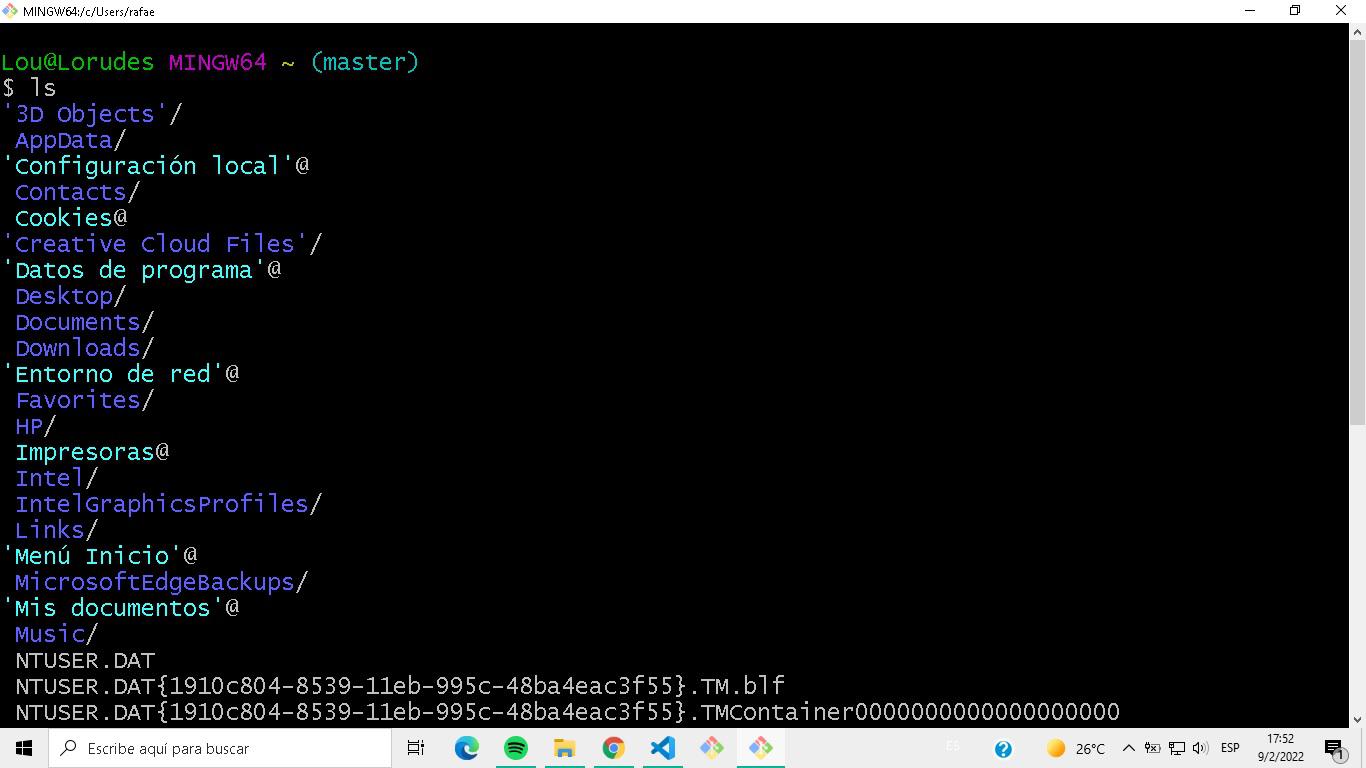Select the active Git Bash taskbar icon
Viewport: 1366px width, 768px height.
pyautogui.click(x=760, y=748)
